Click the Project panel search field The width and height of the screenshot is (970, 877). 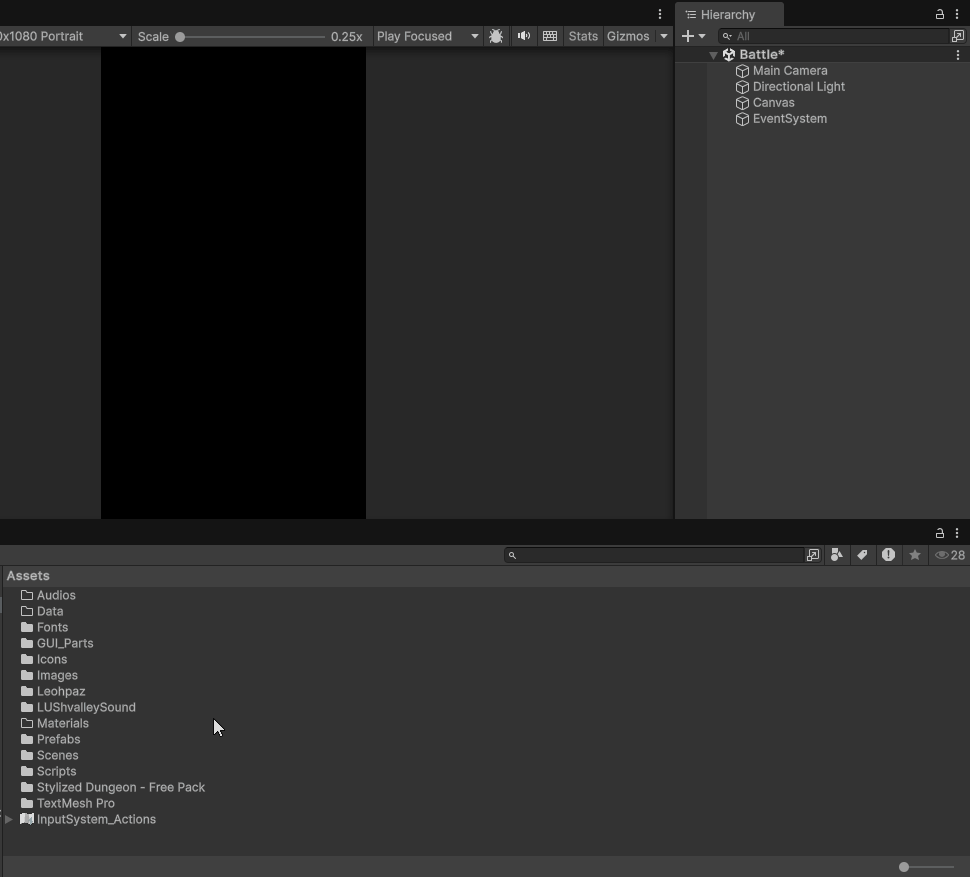click(x=660, y=555)
